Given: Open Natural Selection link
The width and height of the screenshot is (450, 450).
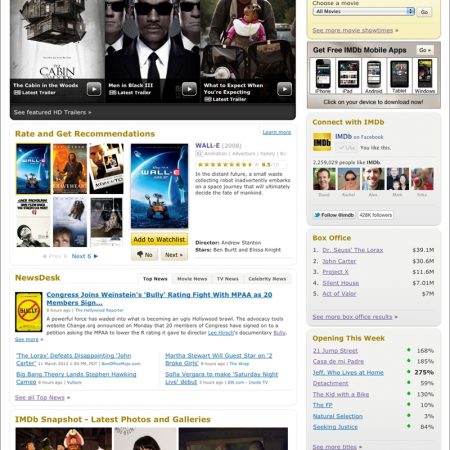Looking at the screenshot, I should [x=338, y=416].
